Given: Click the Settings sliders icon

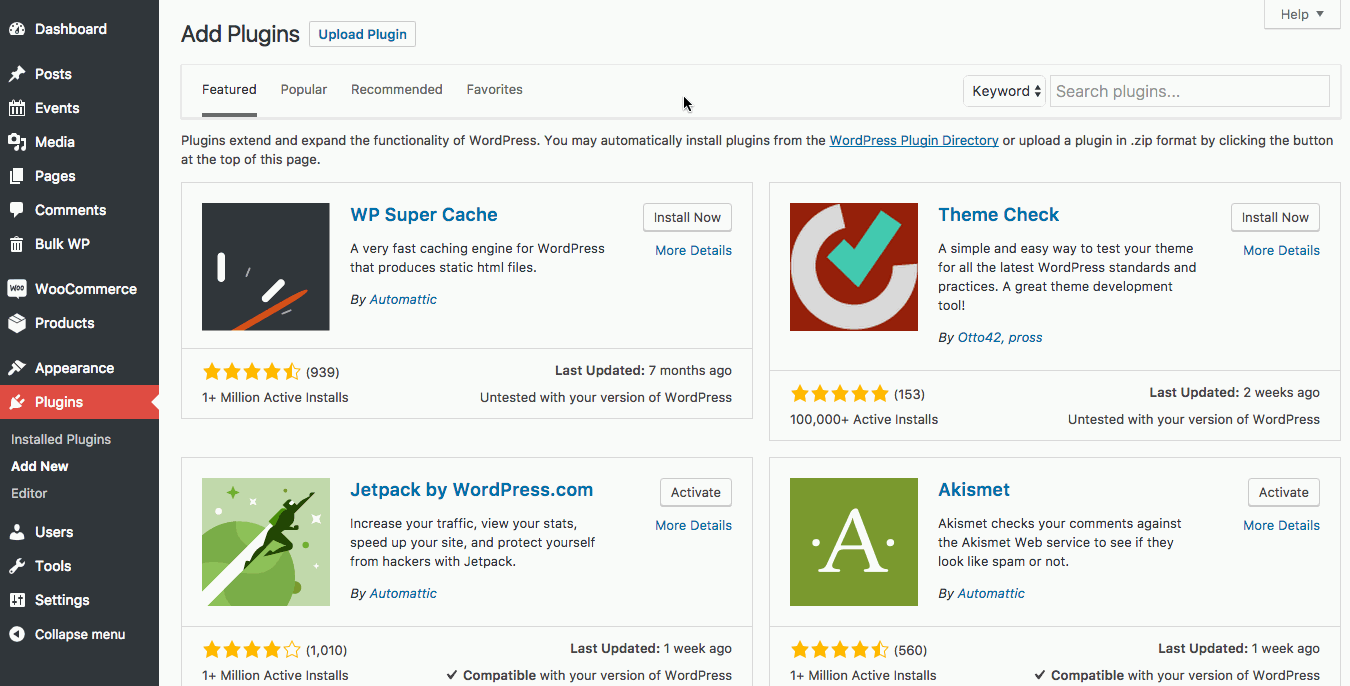Looking at the screenshot, I should pyautogui.click(x=17, y=600).
